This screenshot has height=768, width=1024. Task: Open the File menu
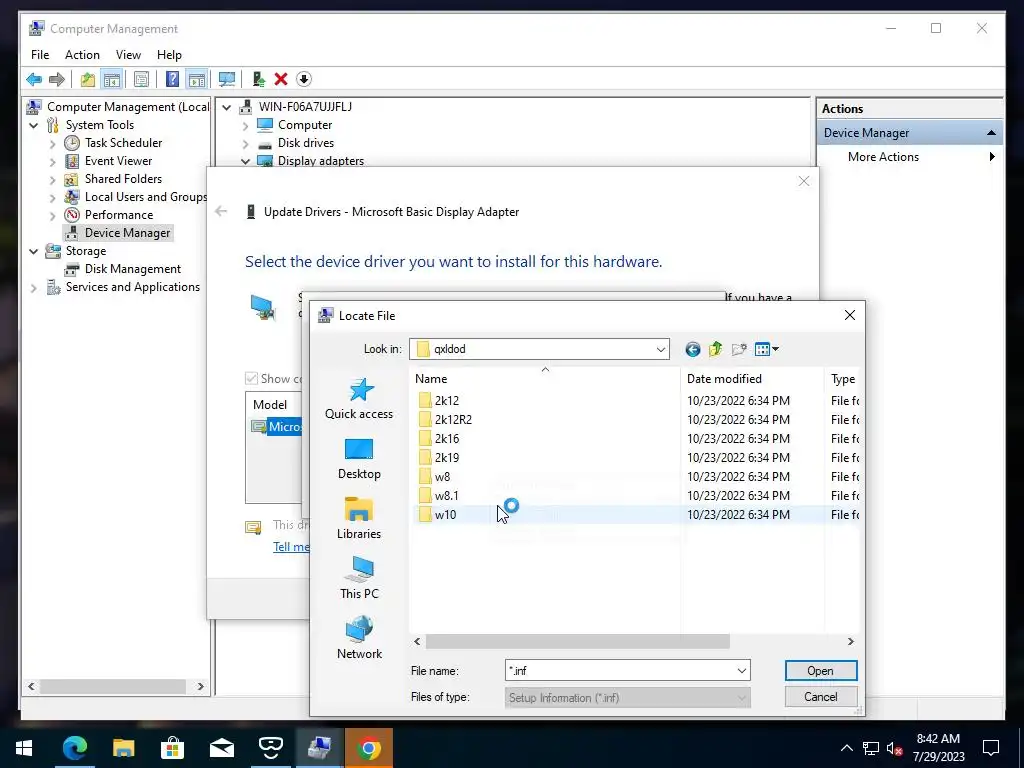40,55
